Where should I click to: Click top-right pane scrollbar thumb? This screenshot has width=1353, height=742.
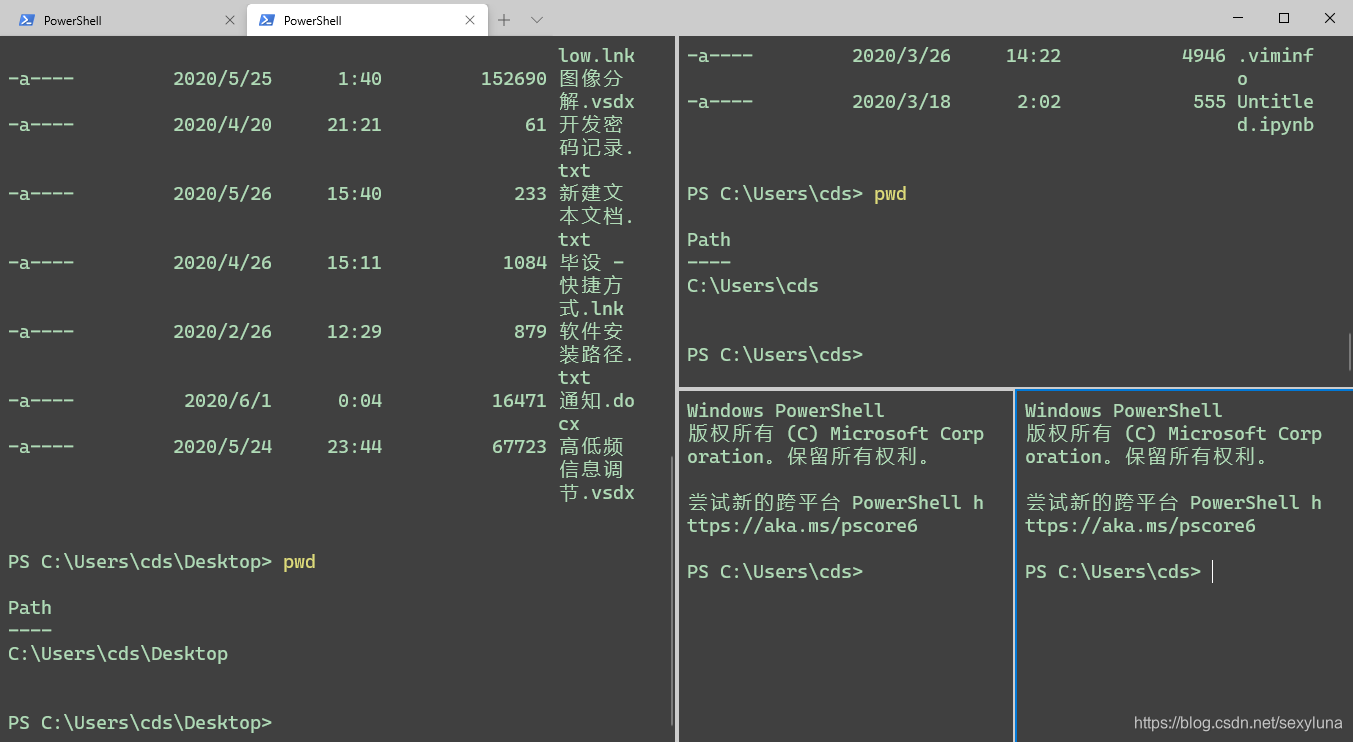tap(1349, 351)
